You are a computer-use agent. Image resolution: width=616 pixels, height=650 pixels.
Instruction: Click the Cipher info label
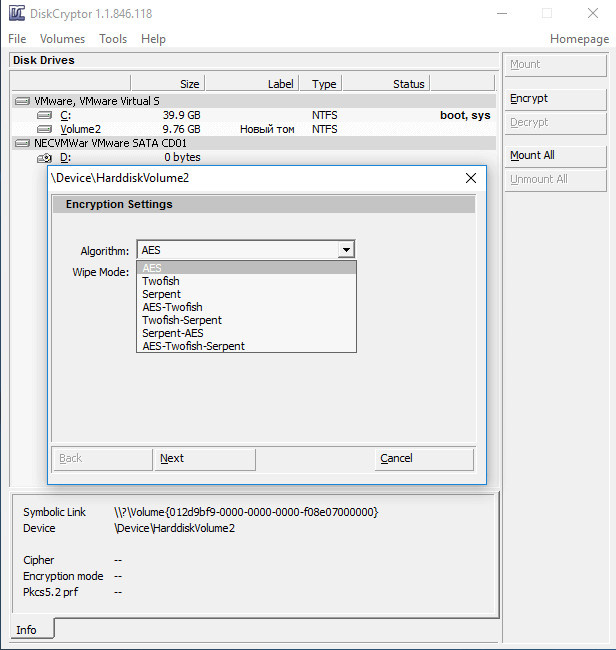[x=39, y=560]
